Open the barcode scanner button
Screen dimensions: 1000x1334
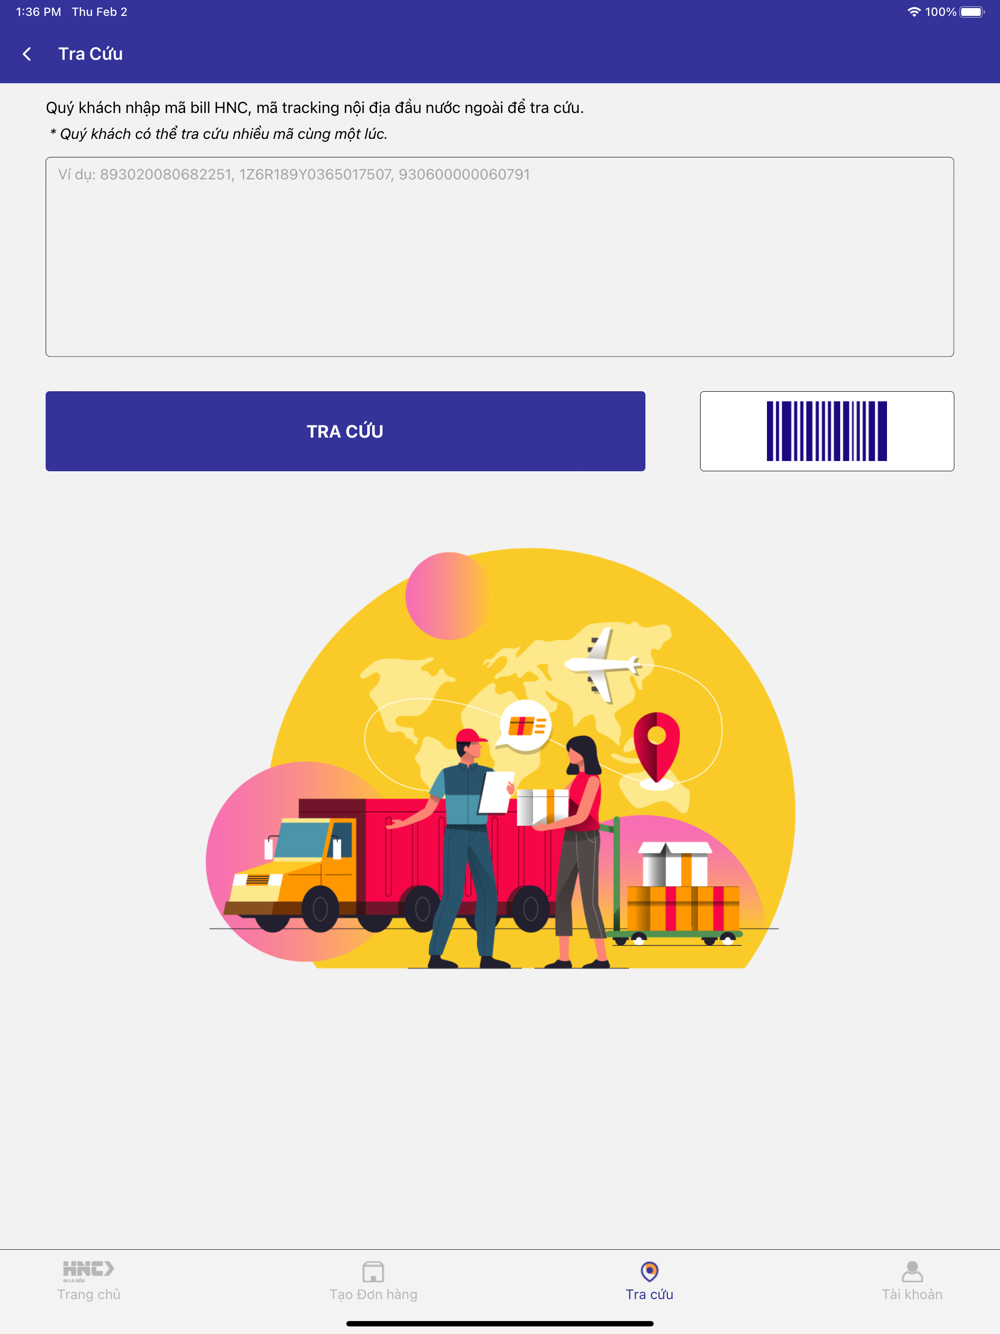pyautogui.click(x=827, y=431)
